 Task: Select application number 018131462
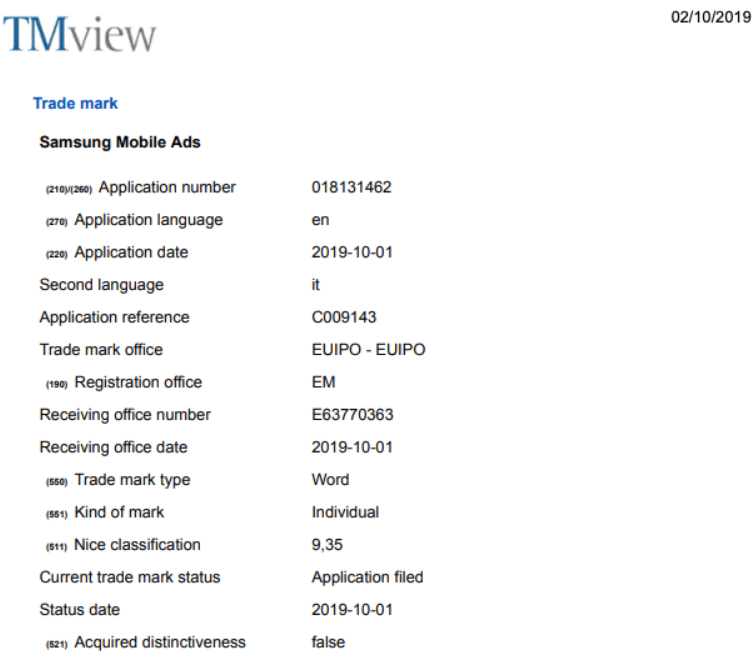pos(351,187)
